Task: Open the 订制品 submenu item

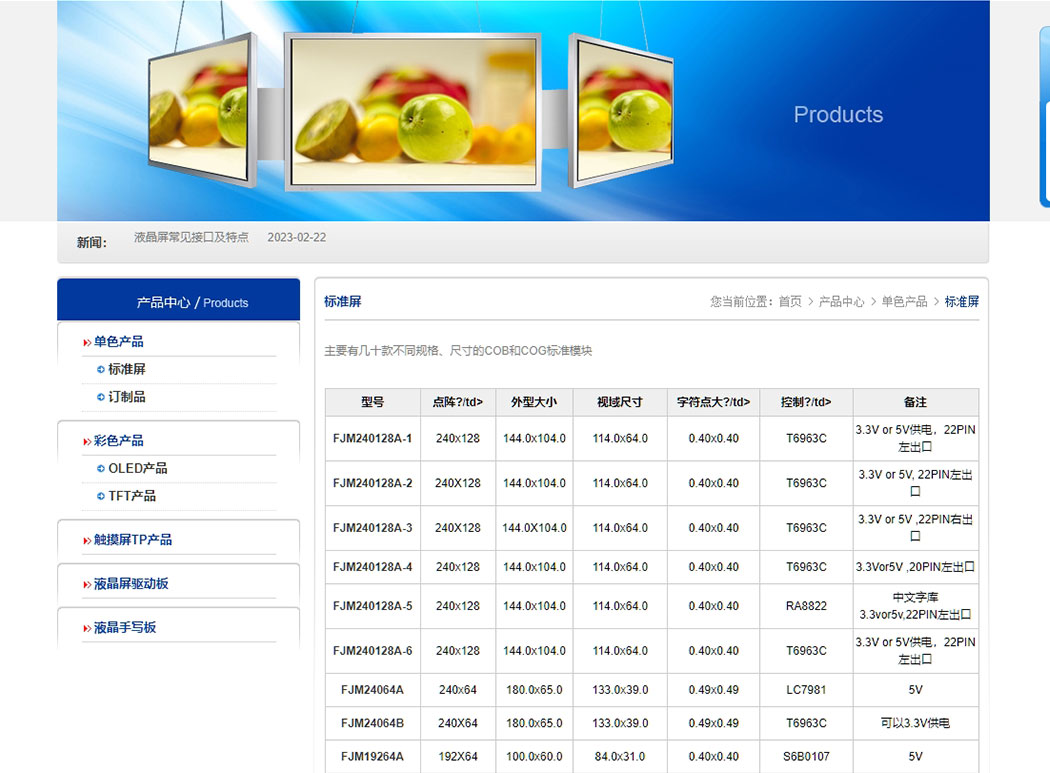Action: 127,397
